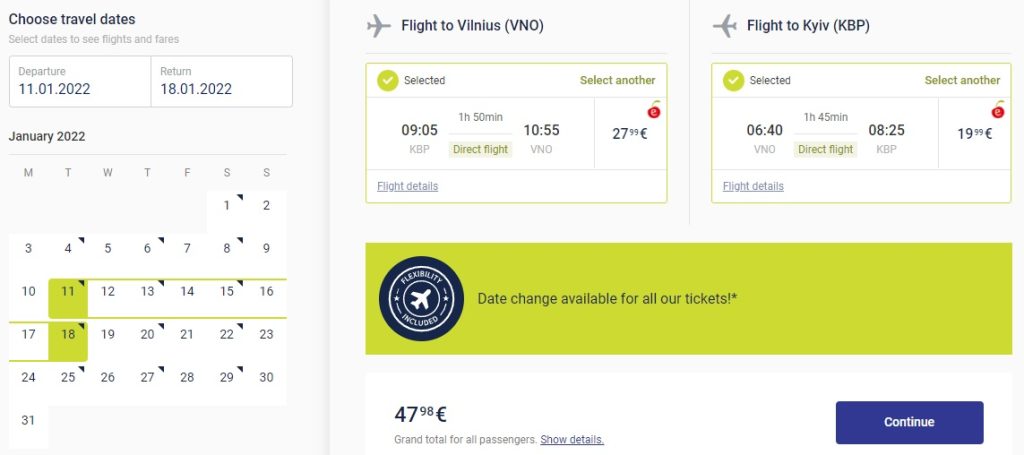Click the airplane icon beside Flight to Kyiv
The width and height of the screenshot is (1024, 455).
click(x=724, y=26)
